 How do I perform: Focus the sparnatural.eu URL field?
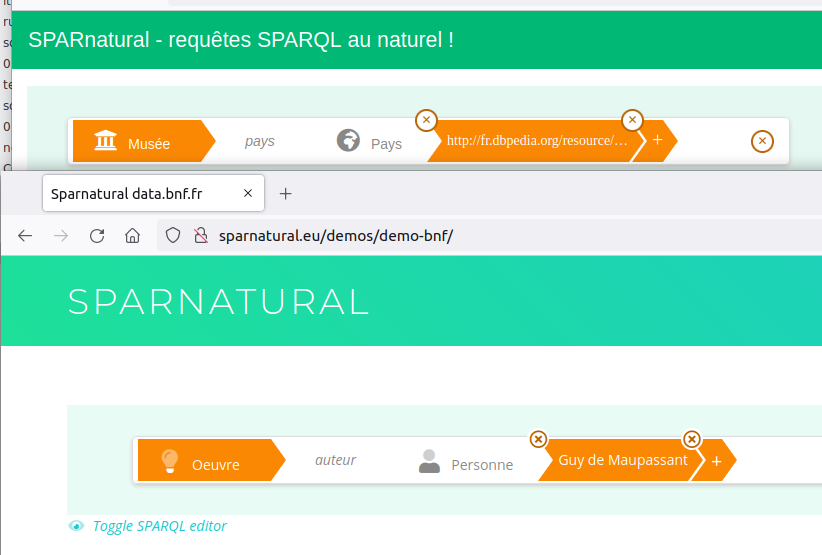pyautogui.click(x=490, y=236)
